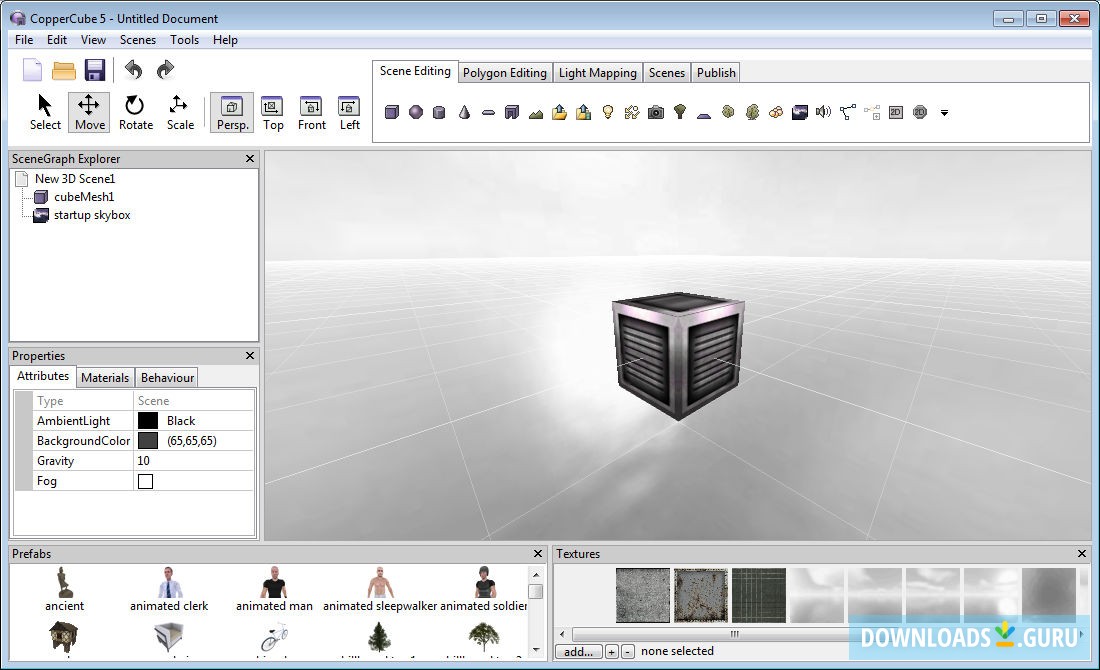The image size is (1100, 670).
Task: Select the Rotate tool
Action: click(x=135, y=112)
